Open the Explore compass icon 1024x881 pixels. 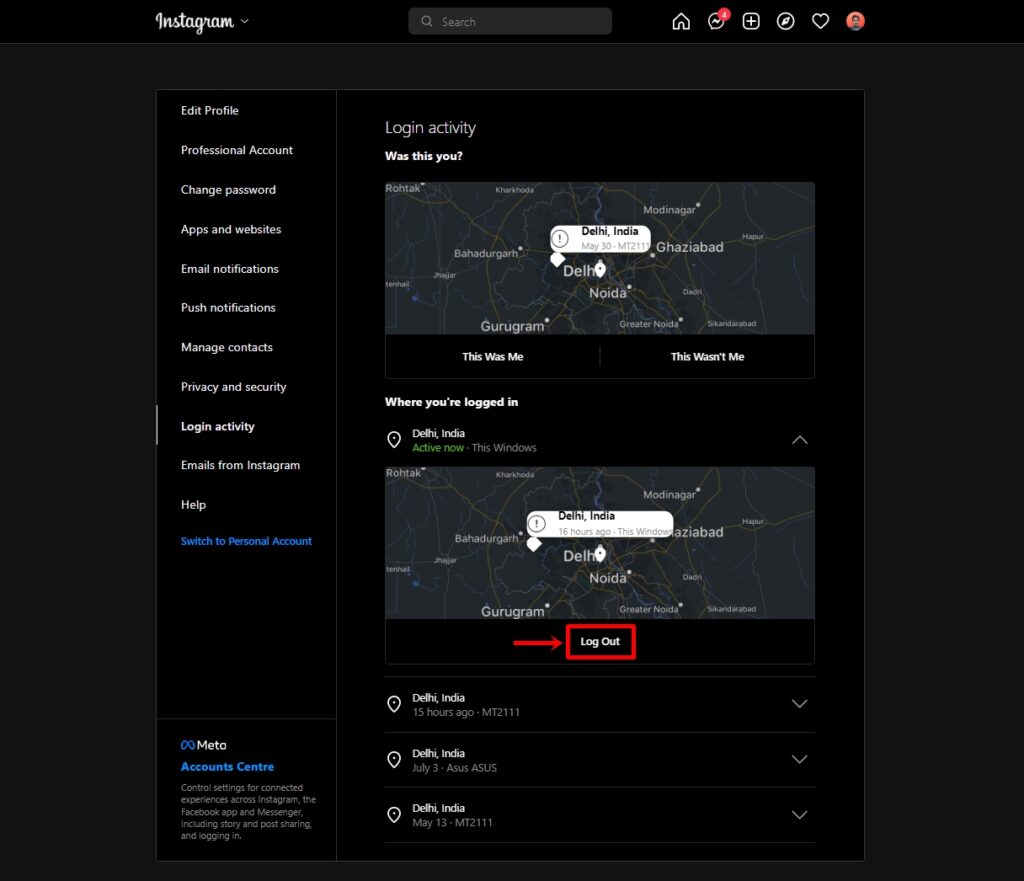pos(785,21)
